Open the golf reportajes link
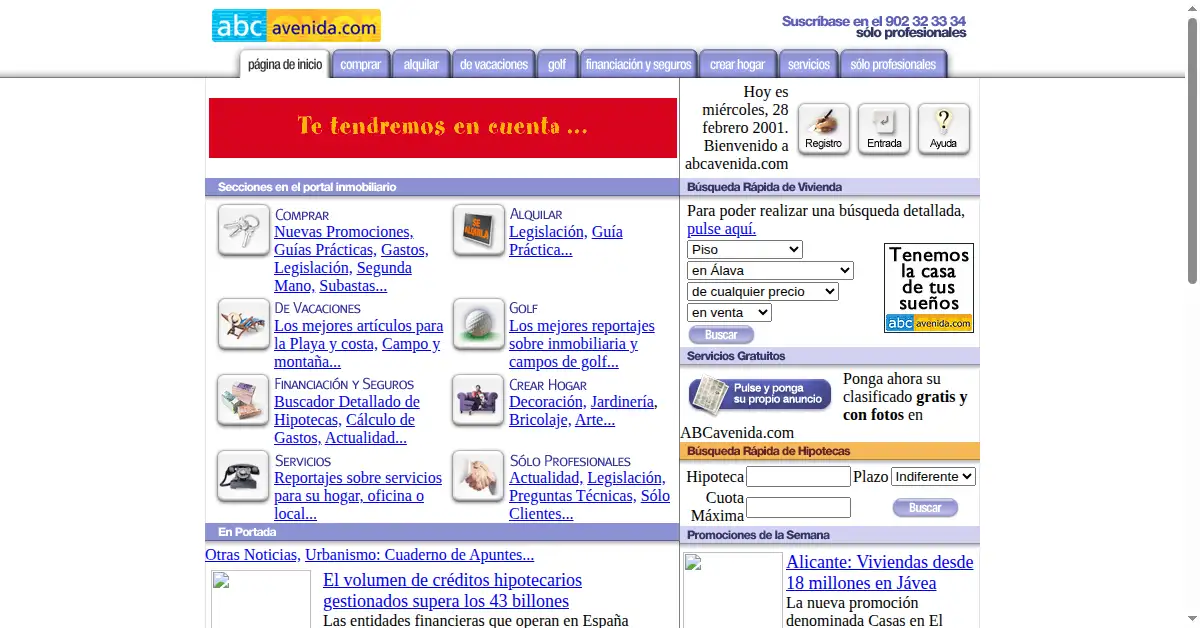This screenshot has height=628, width=1200. click(582, 344)
